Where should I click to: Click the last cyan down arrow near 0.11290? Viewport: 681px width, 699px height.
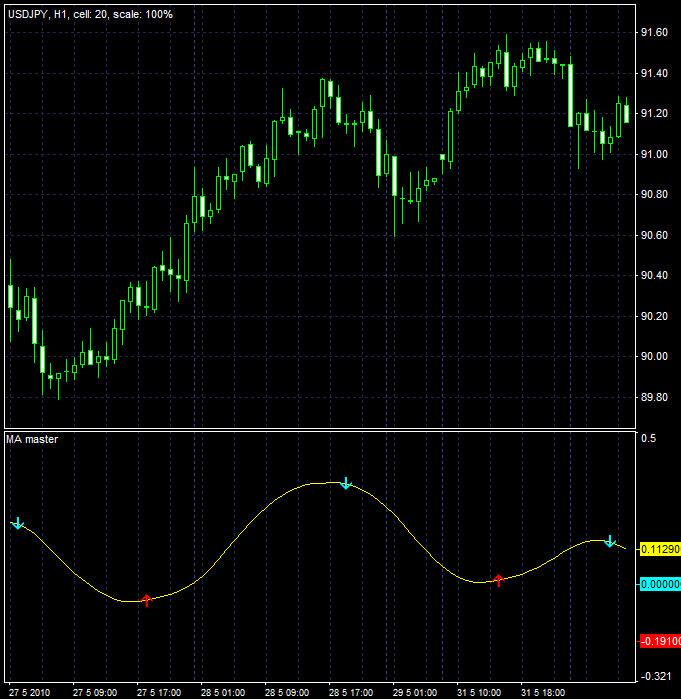point(610,541)
